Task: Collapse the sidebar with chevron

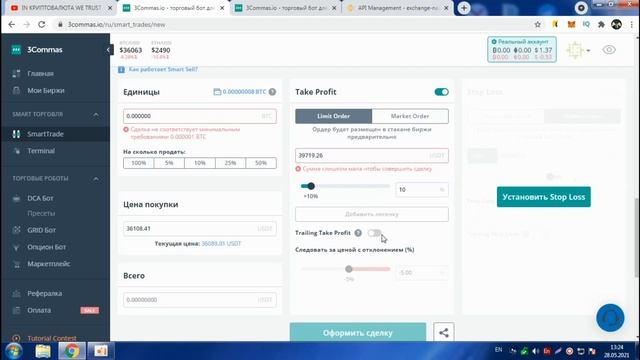Action: click(108, 50)
